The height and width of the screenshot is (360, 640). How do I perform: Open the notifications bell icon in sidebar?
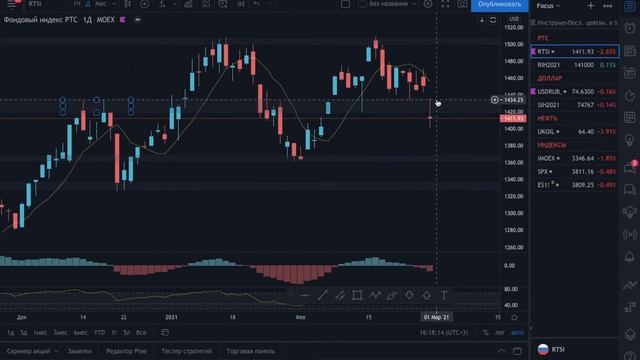click(630, 257)
